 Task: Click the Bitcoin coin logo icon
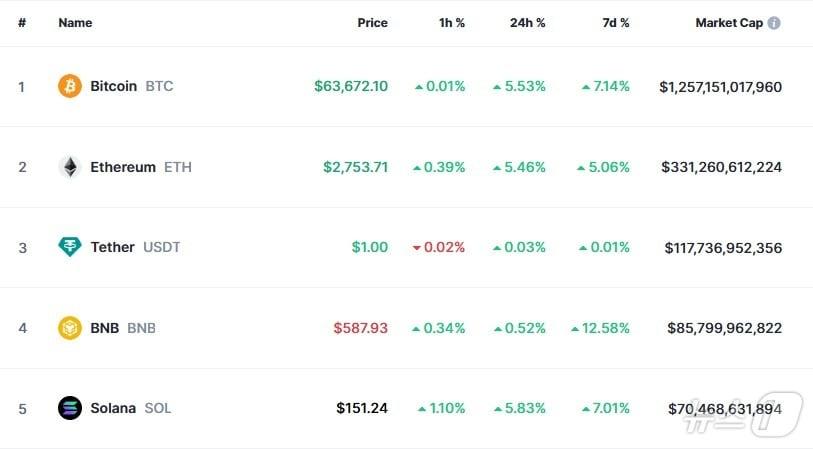click(x=70, y=86)
